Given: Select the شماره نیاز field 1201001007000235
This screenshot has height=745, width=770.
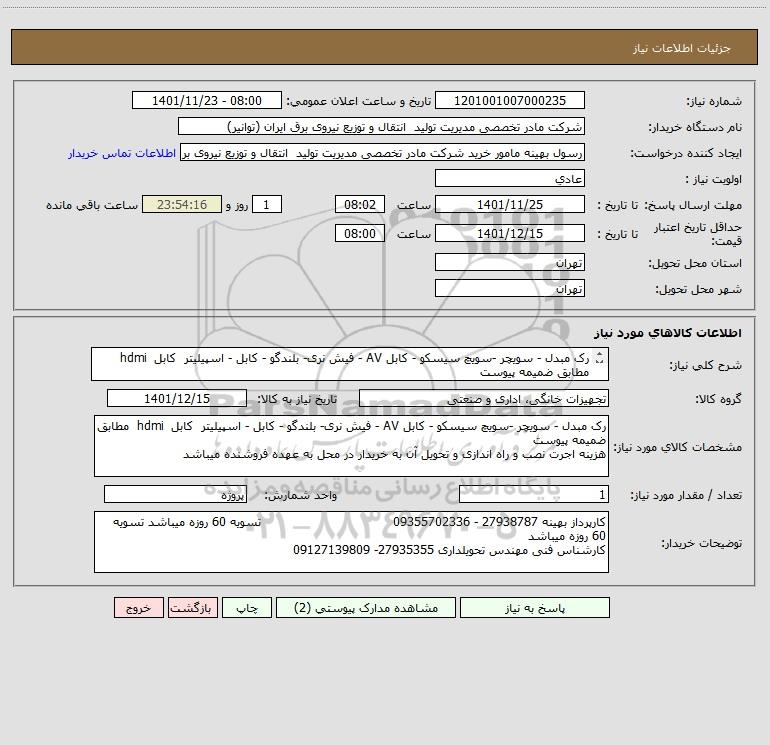Looking at the screenshot, I should click(x=510, y=101).
